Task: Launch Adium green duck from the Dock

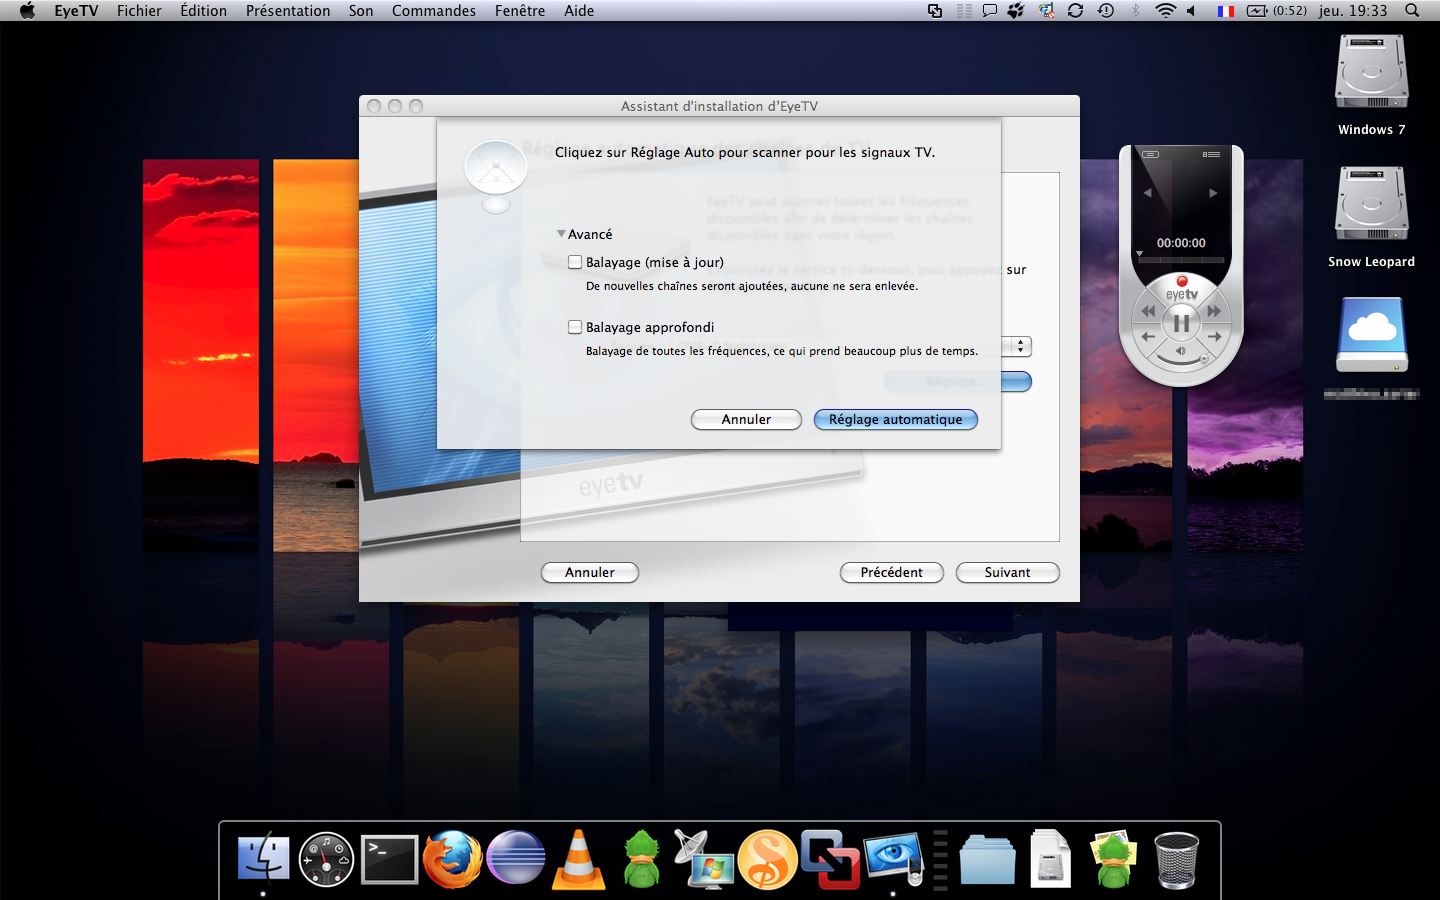Action: point(642,859)
